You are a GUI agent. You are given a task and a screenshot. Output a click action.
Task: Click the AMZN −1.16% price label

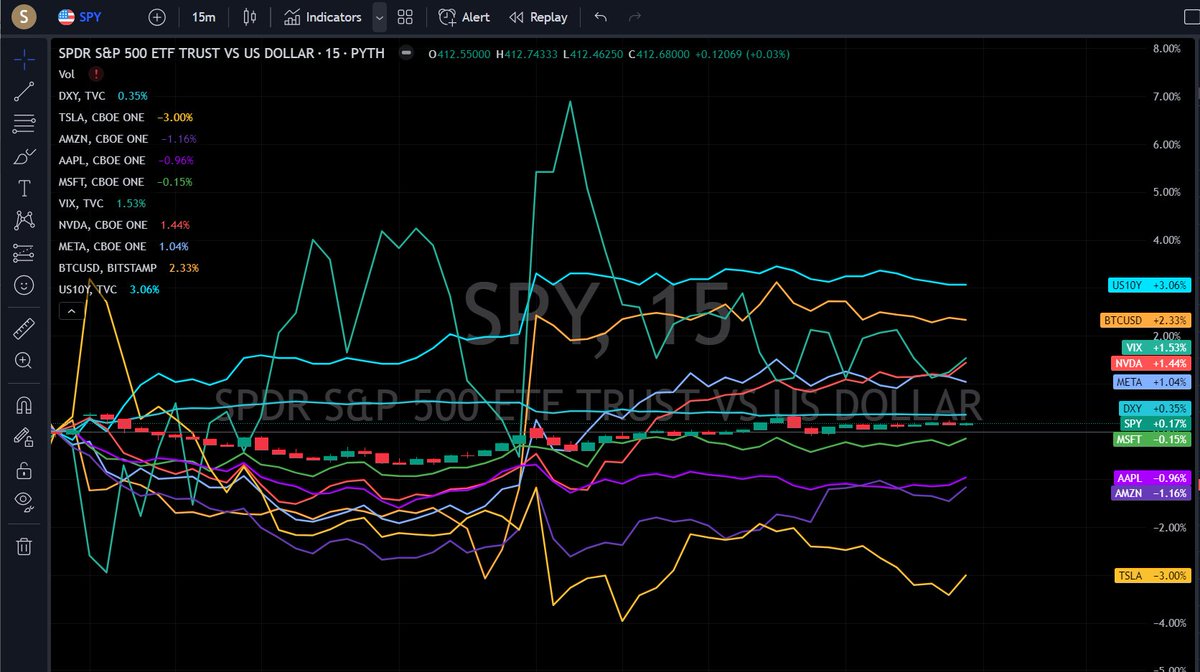coord(1151,493)
